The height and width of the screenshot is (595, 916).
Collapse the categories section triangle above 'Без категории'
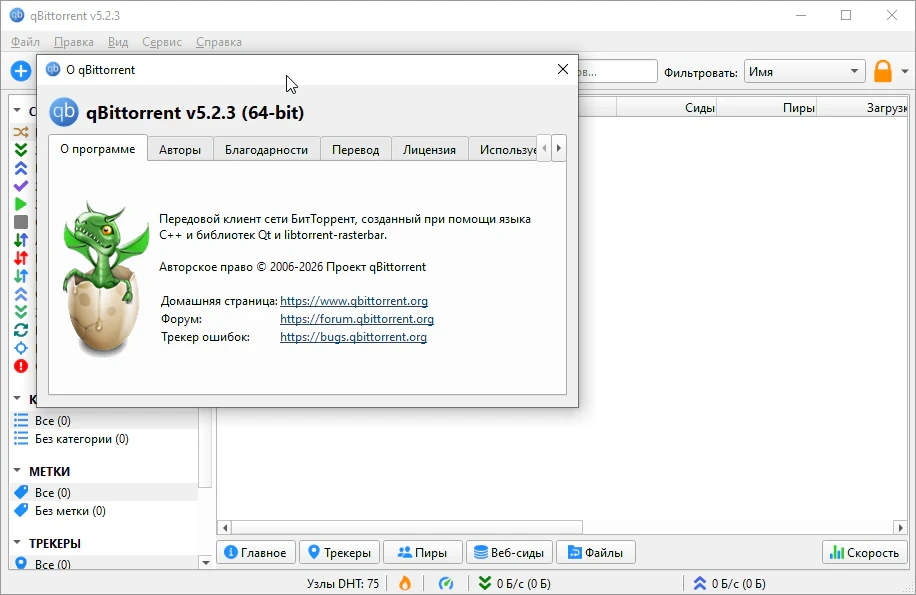(x=17, y=399)
